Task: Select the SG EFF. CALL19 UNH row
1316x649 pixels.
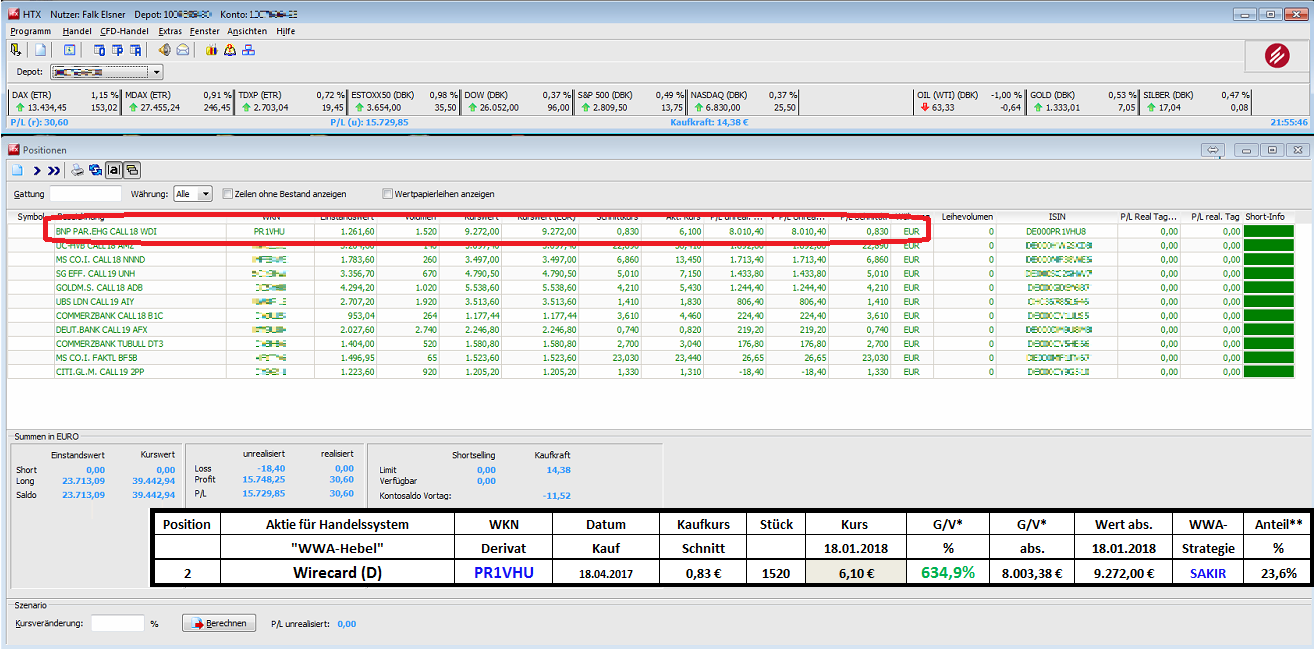Action: [x=652, y=273]
